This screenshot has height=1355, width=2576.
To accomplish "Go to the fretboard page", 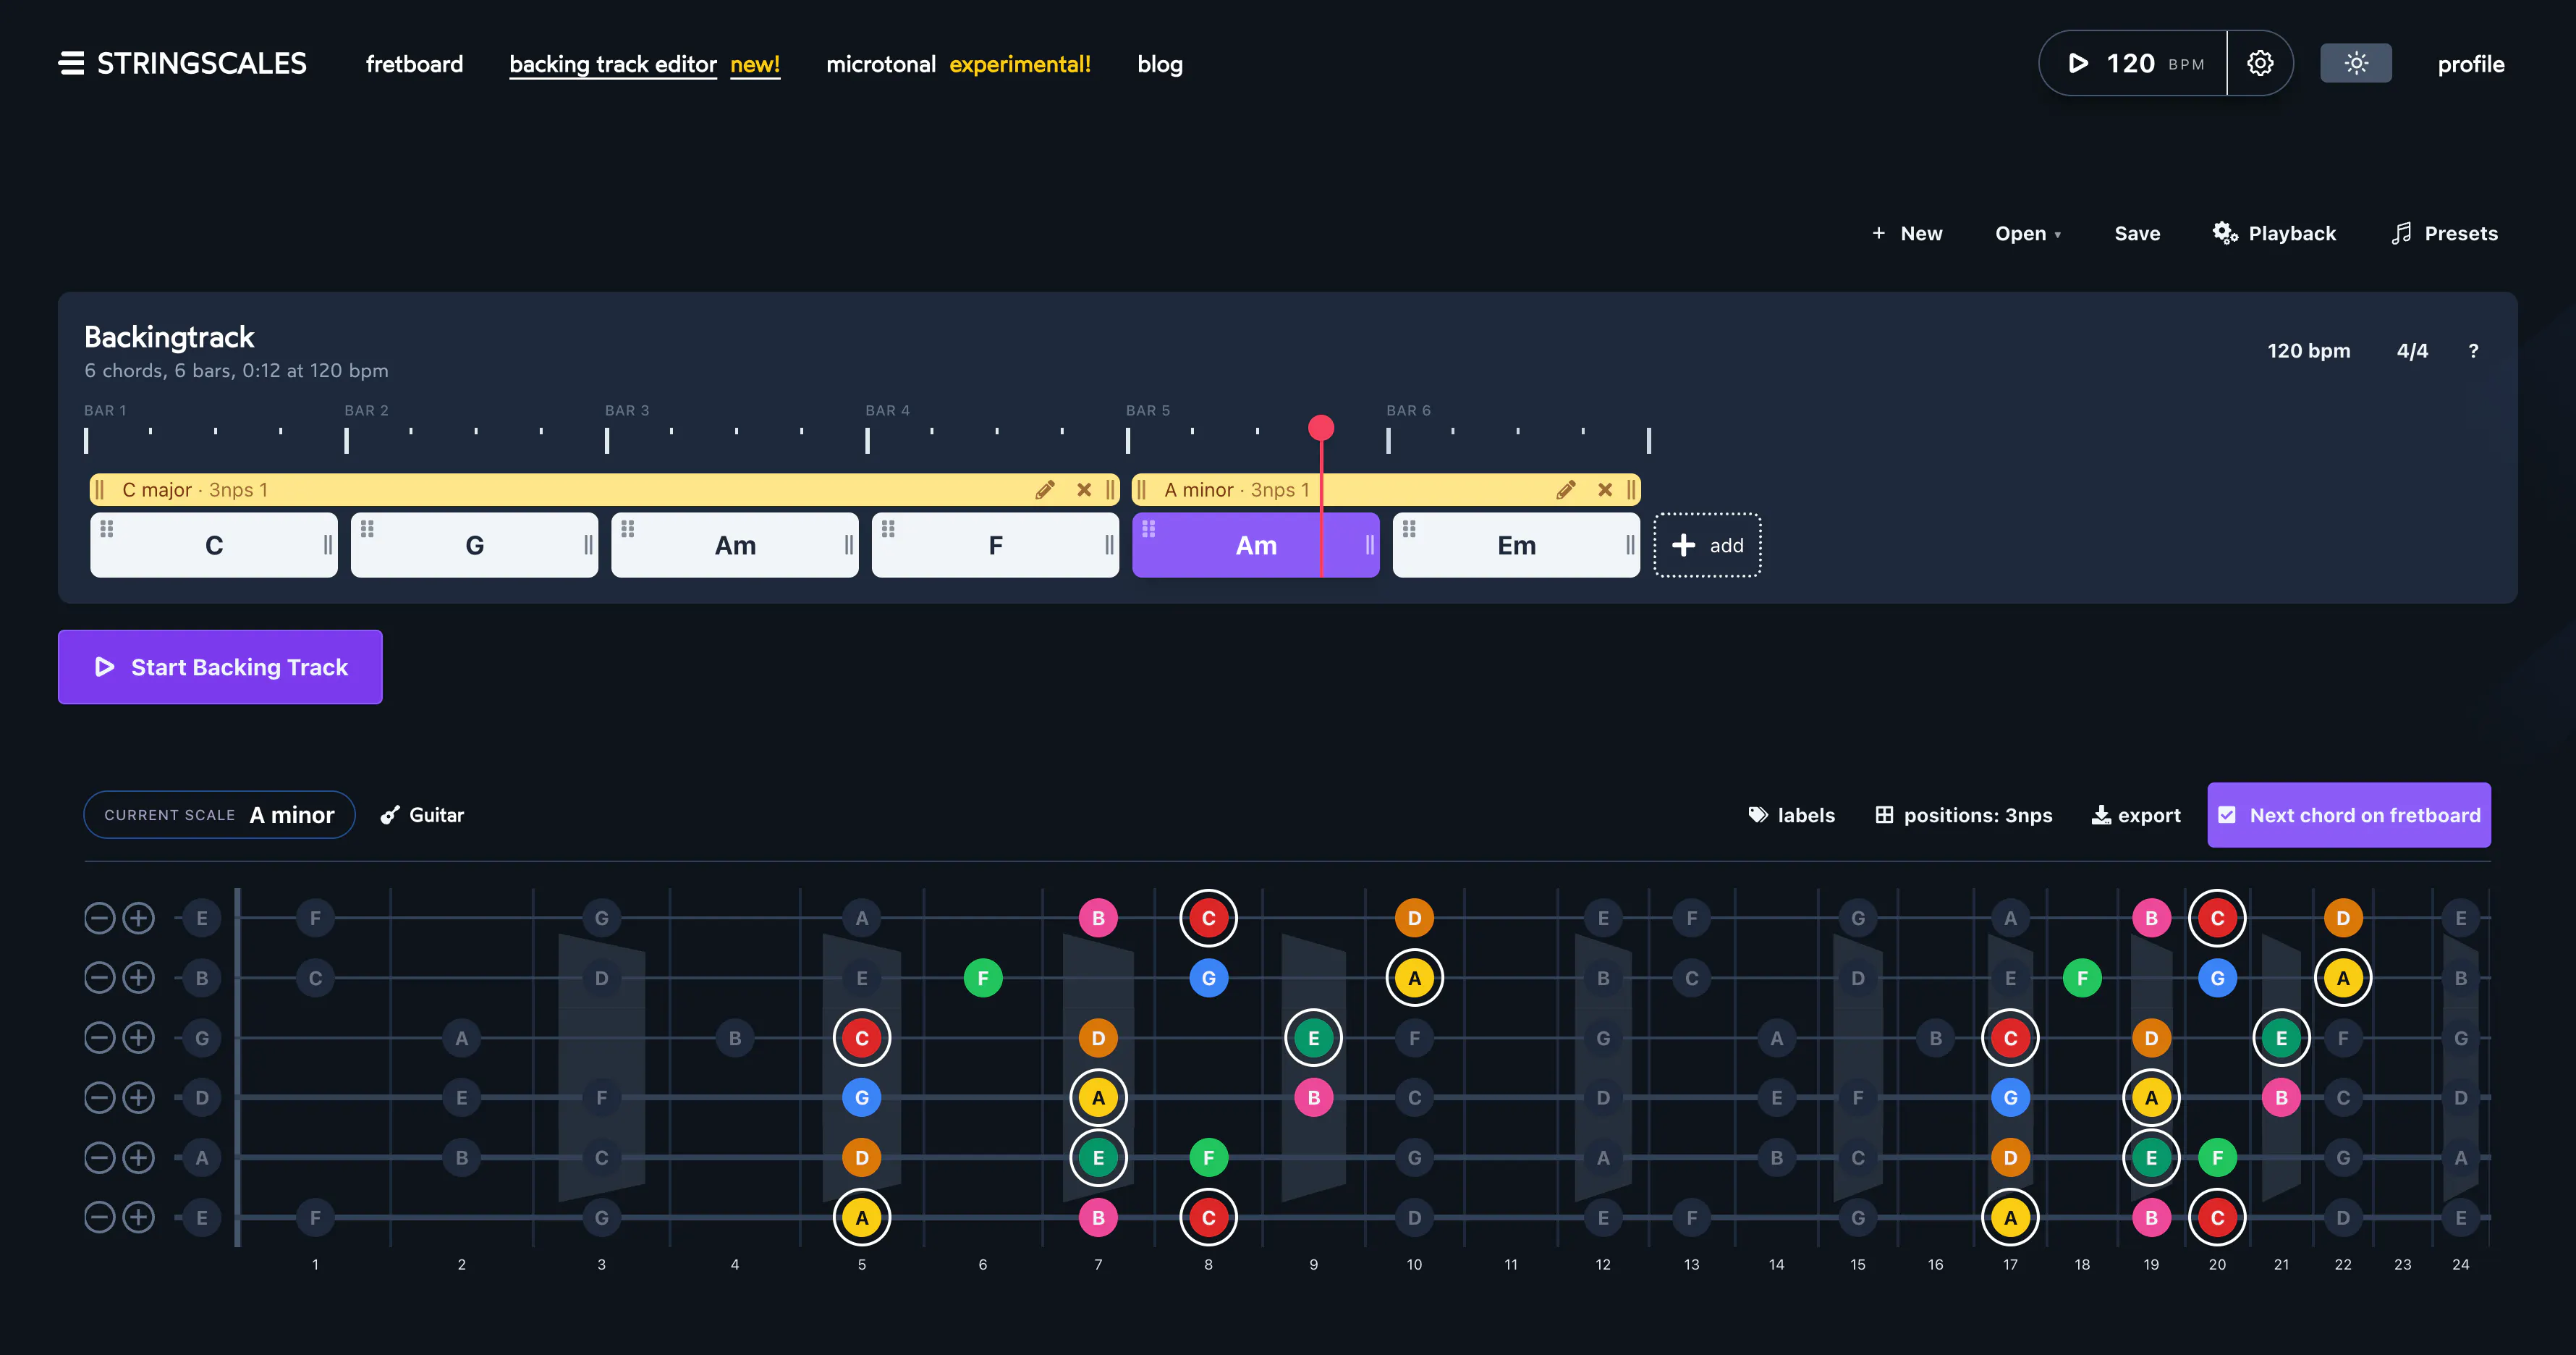I will coord(414,64).
